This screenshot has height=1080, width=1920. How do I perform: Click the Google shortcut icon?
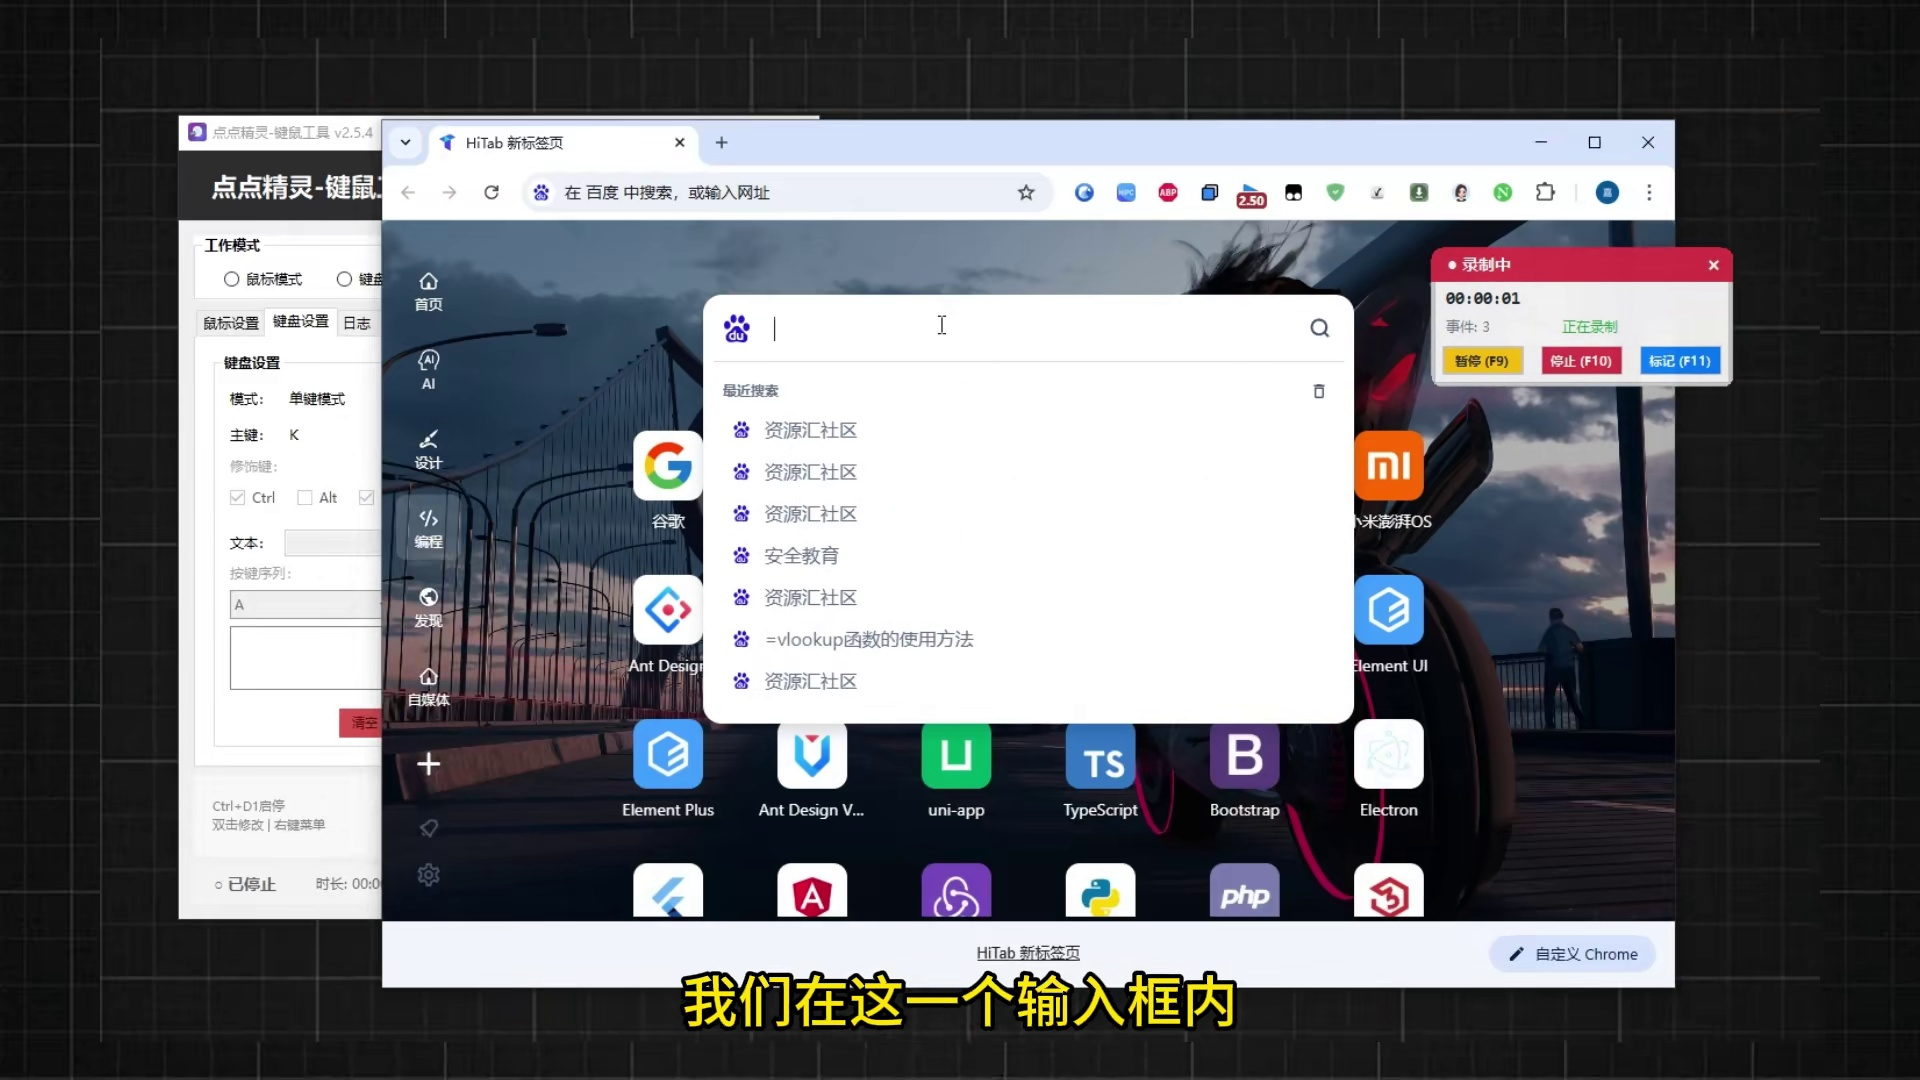pos(667,466)
